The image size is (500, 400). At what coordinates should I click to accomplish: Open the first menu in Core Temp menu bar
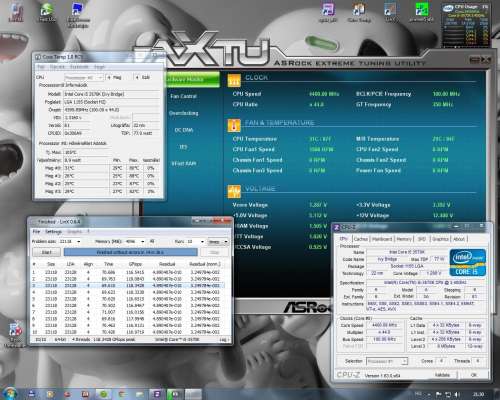pyautogui.click(x=41, y=67)
